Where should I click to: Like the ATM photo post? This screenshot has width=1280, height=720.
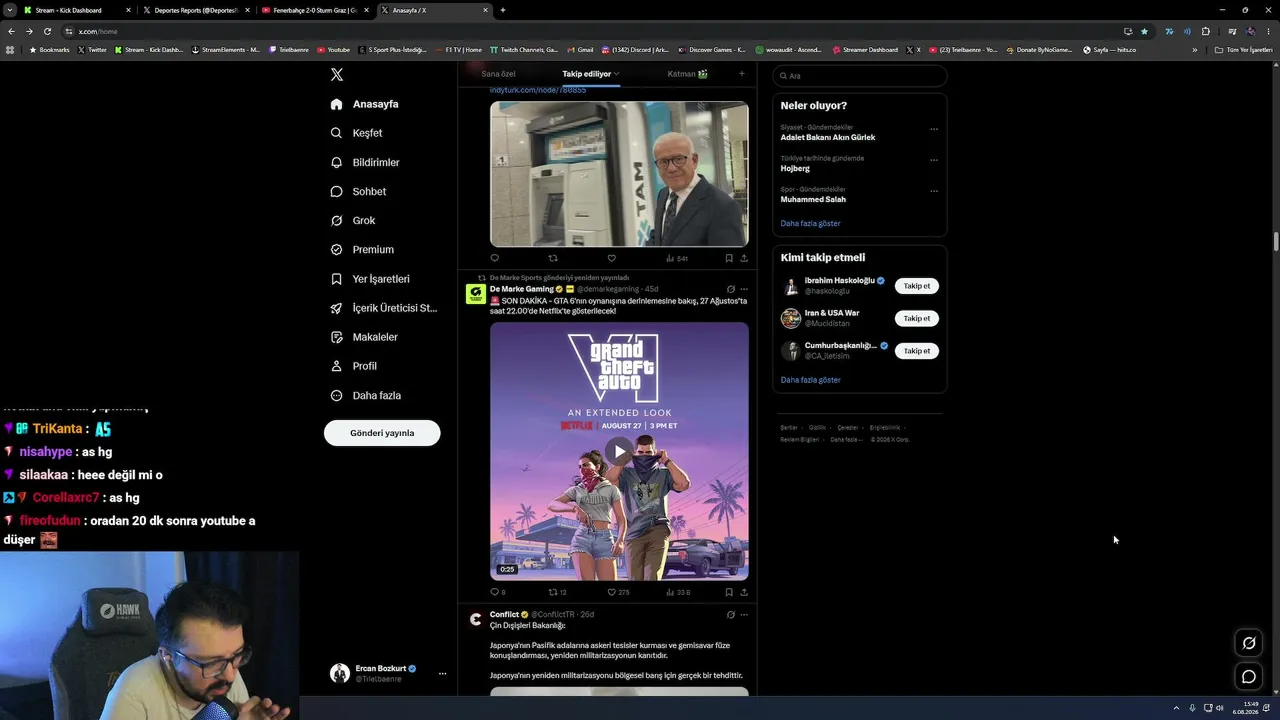point(611,258)
